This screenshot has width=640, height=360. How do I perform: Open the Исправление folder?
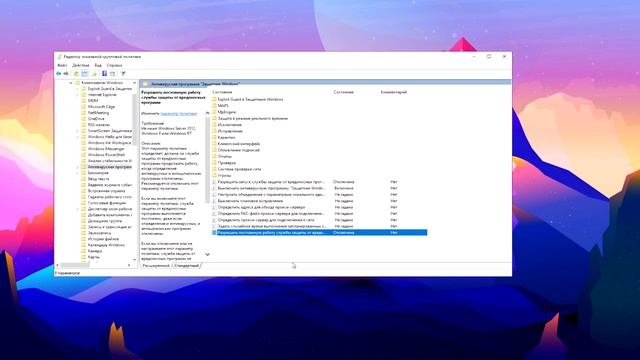coord(228,131)
